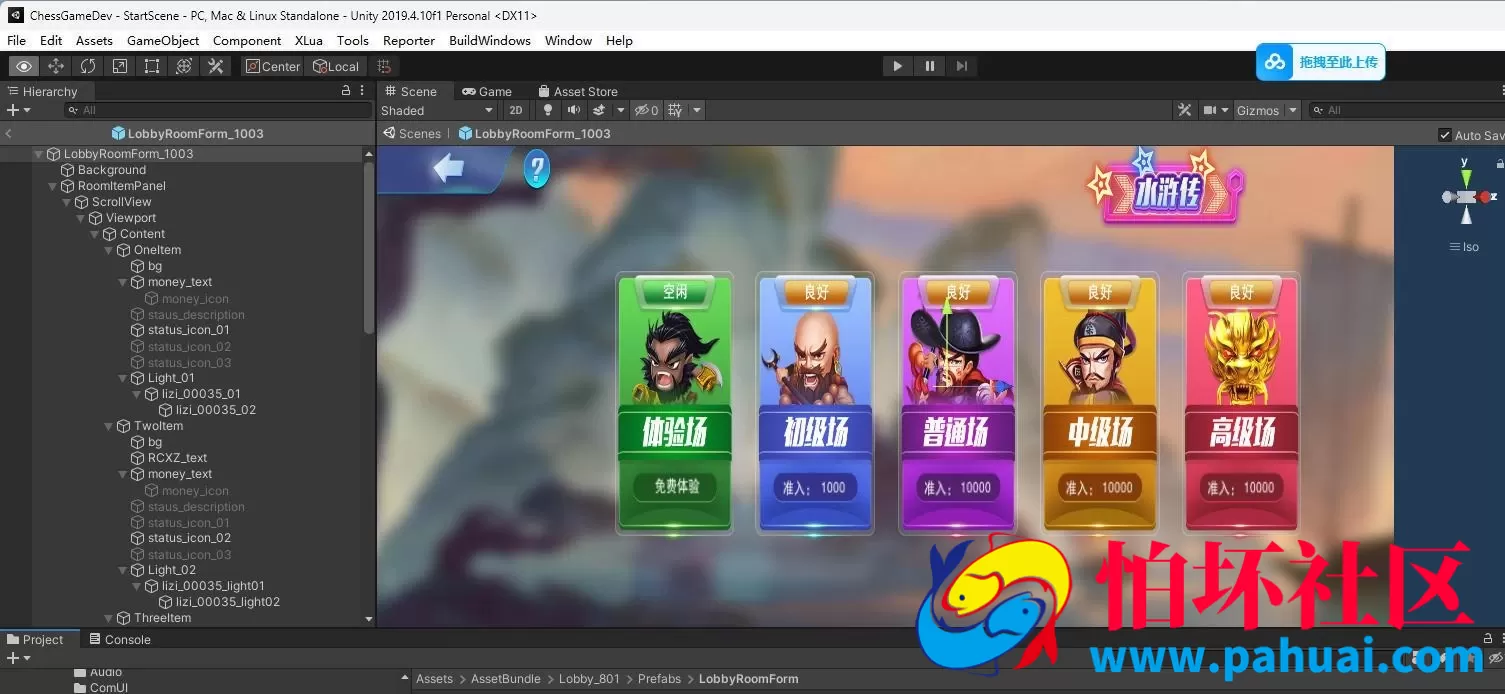Open the grid settings dropdown arrow
1505x694 pixels.
pos(697,110)
